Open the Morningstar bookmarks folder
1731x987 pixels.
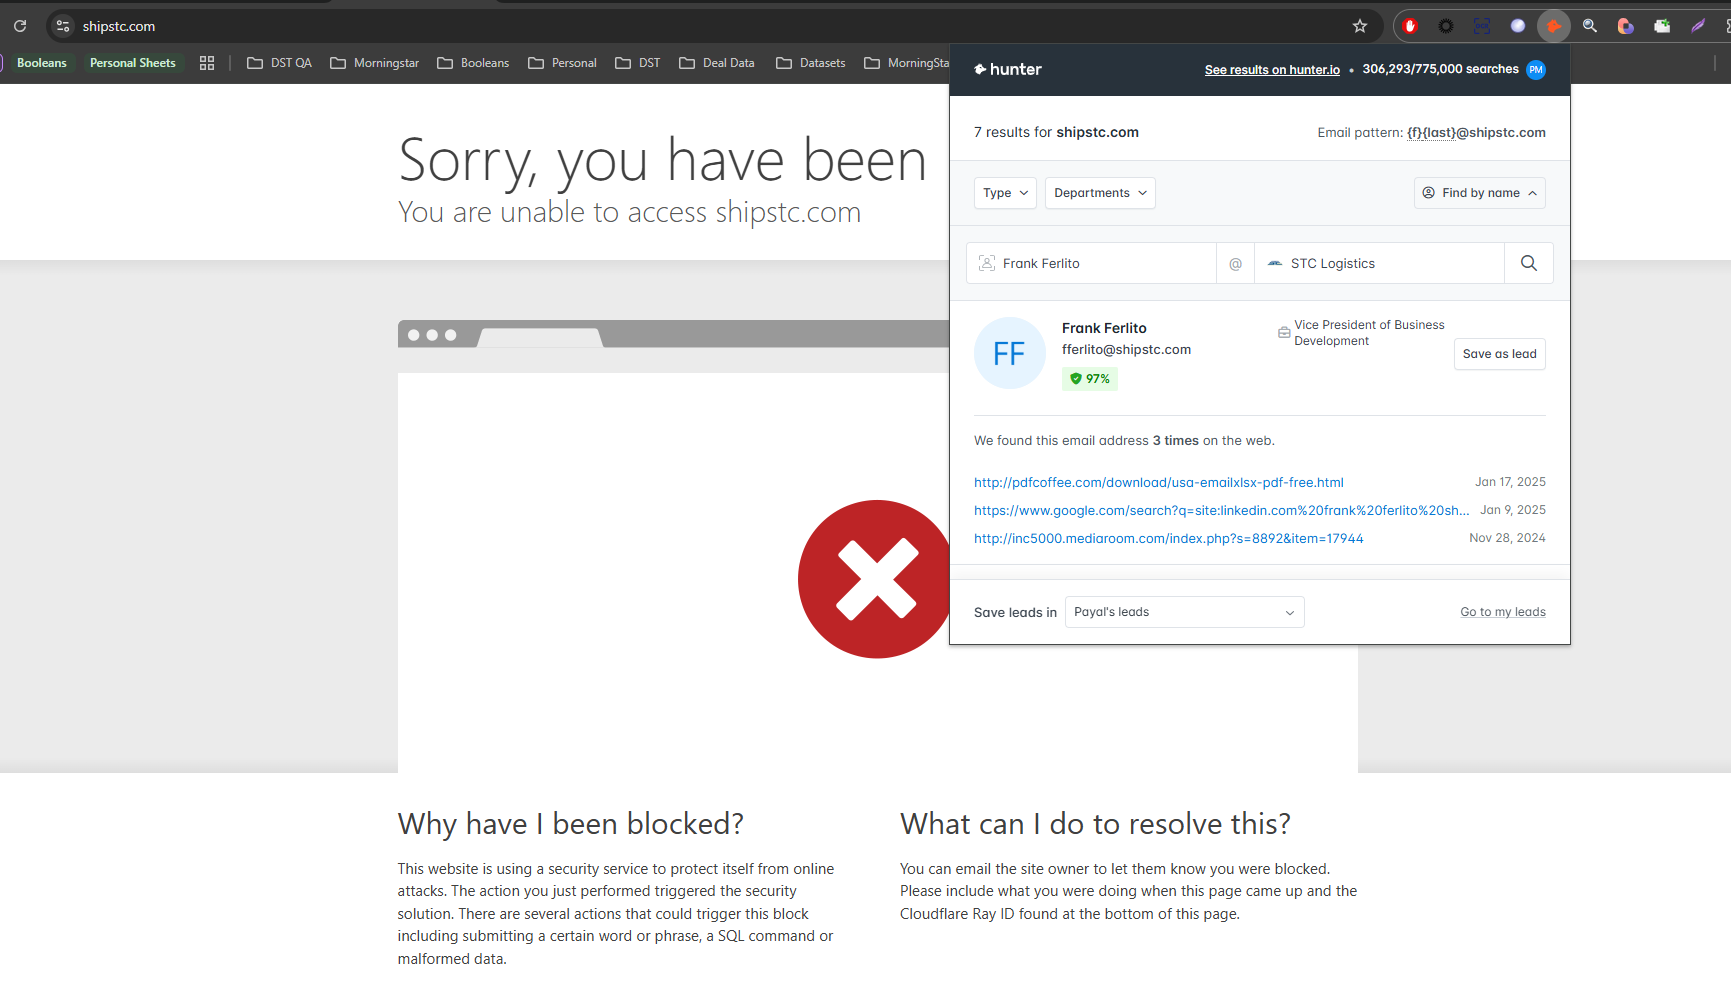coord(375,63)
